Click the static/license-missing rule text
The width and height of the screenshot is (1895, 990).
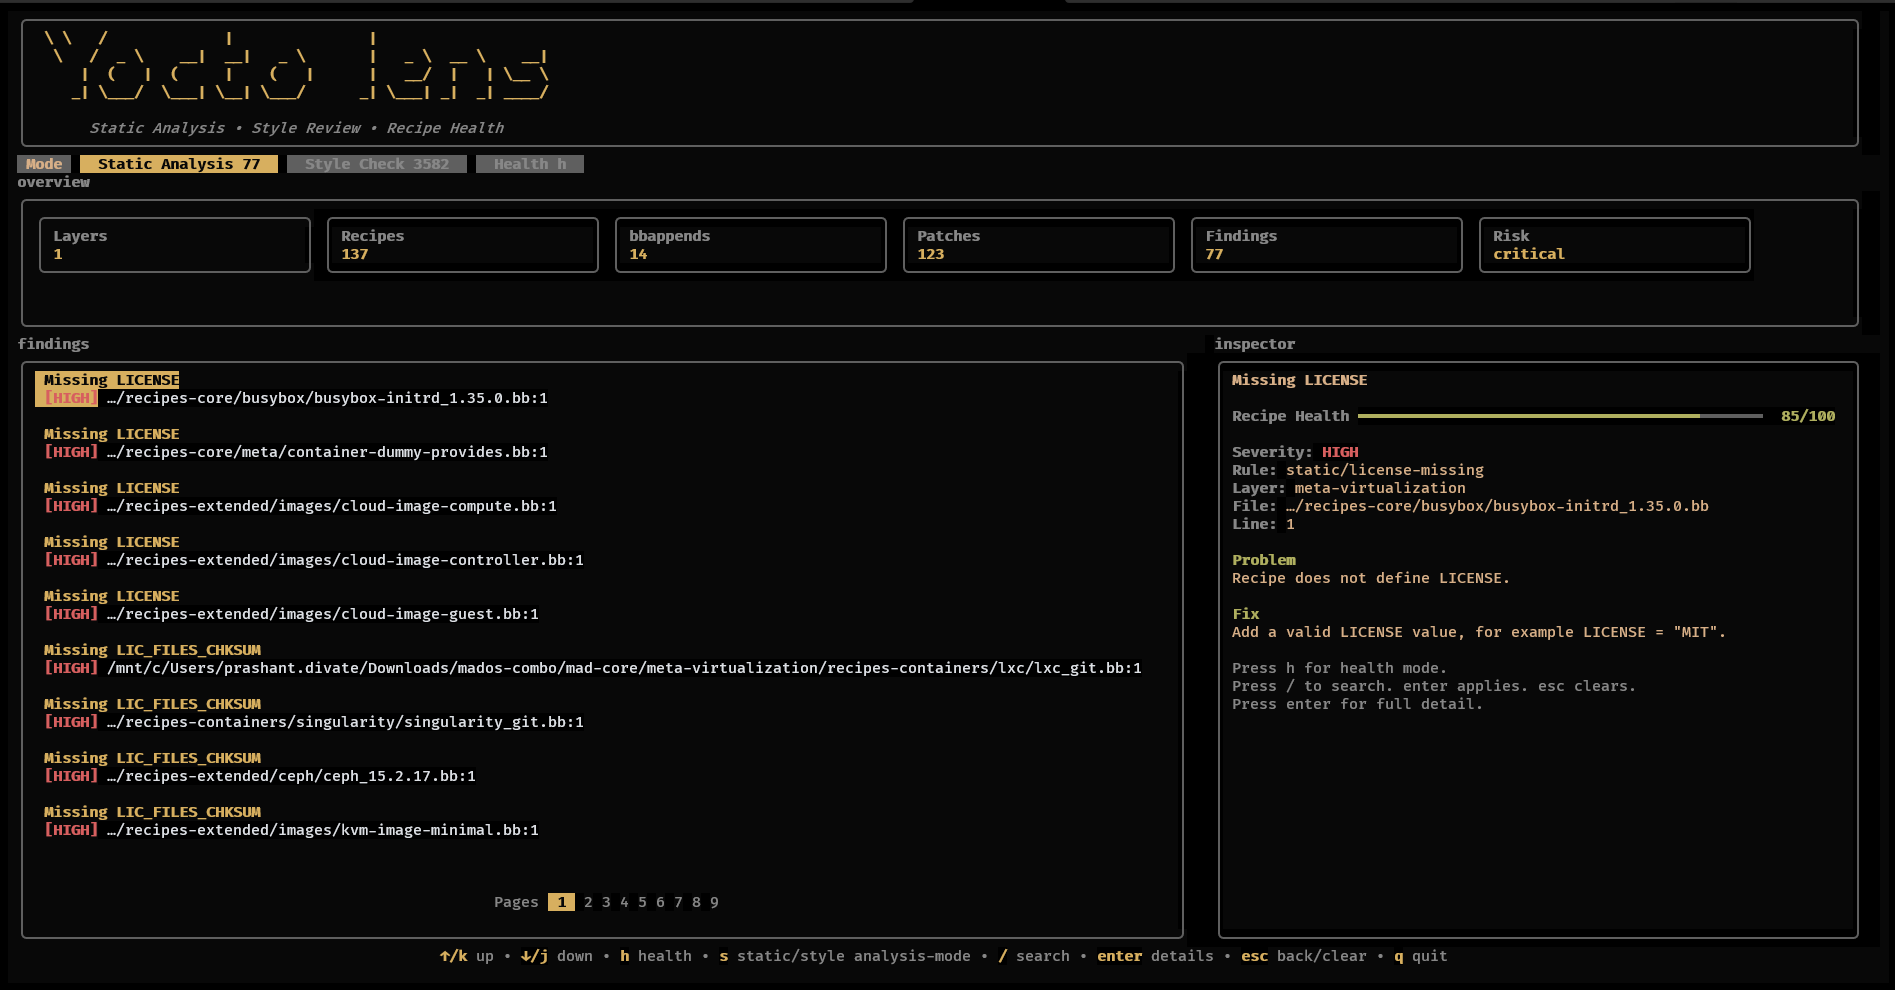[x=1385, y=470]
